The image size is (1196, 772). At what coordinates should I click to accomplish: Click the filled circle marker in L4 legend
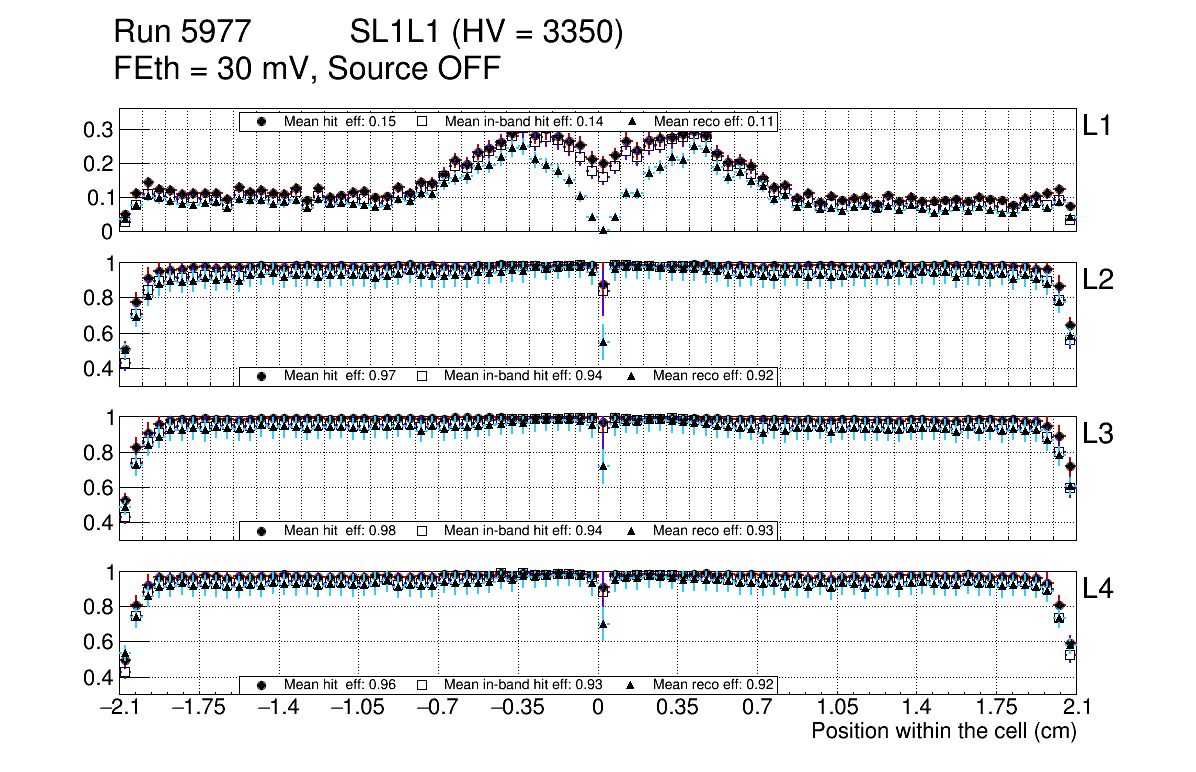click(x=262, y=686)
